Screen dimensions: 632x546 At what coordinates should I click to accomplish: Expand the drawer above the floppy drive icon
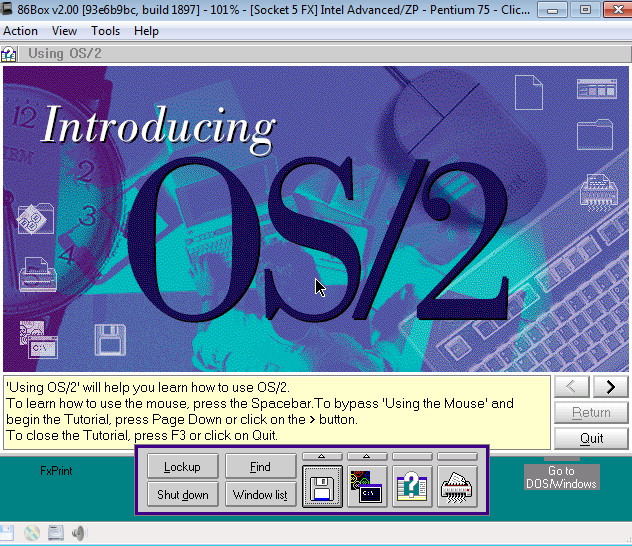[x=322, y=456]
